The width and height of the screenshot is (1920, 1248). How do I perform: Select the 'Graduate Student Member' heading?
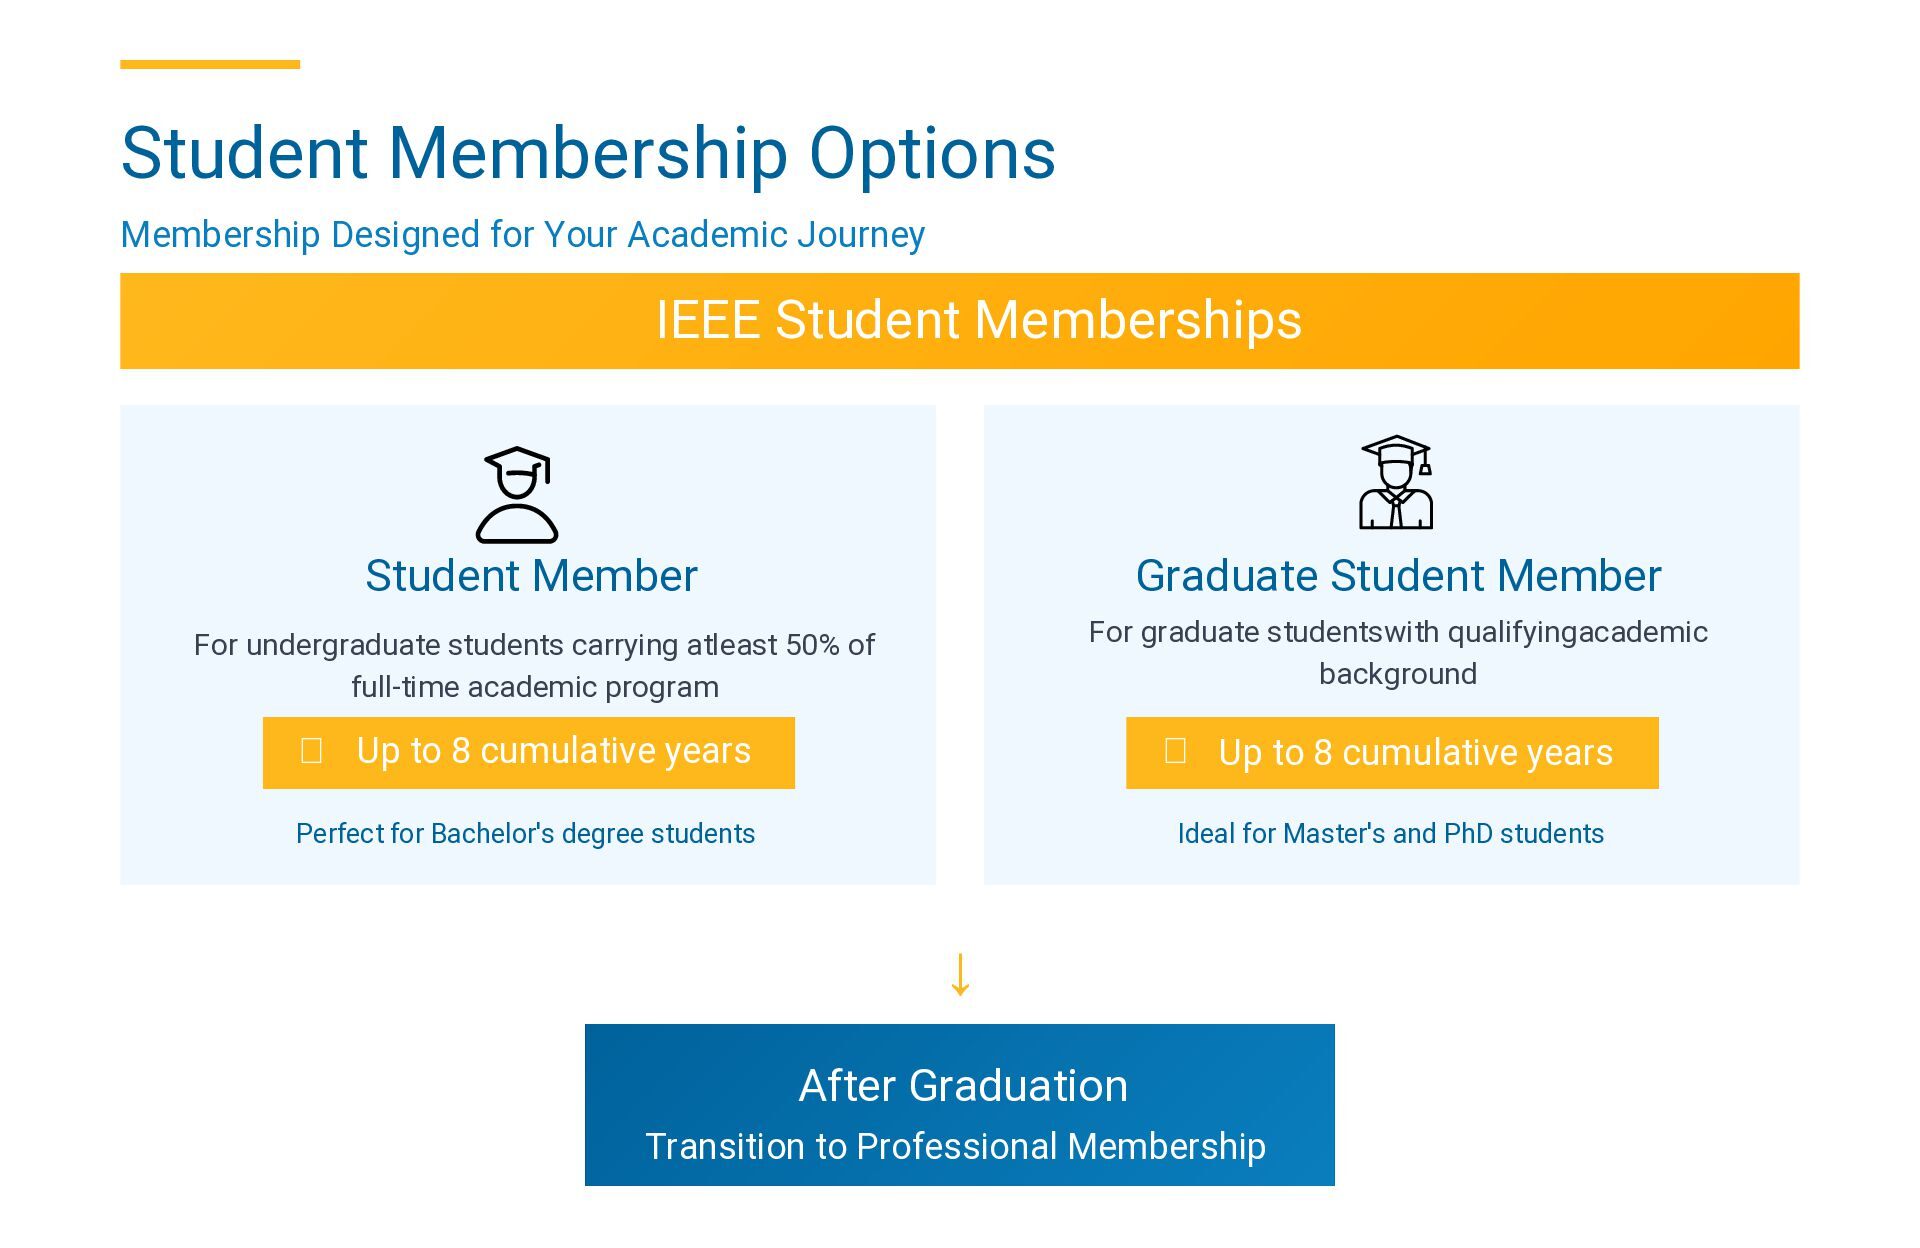(1398, 576)
